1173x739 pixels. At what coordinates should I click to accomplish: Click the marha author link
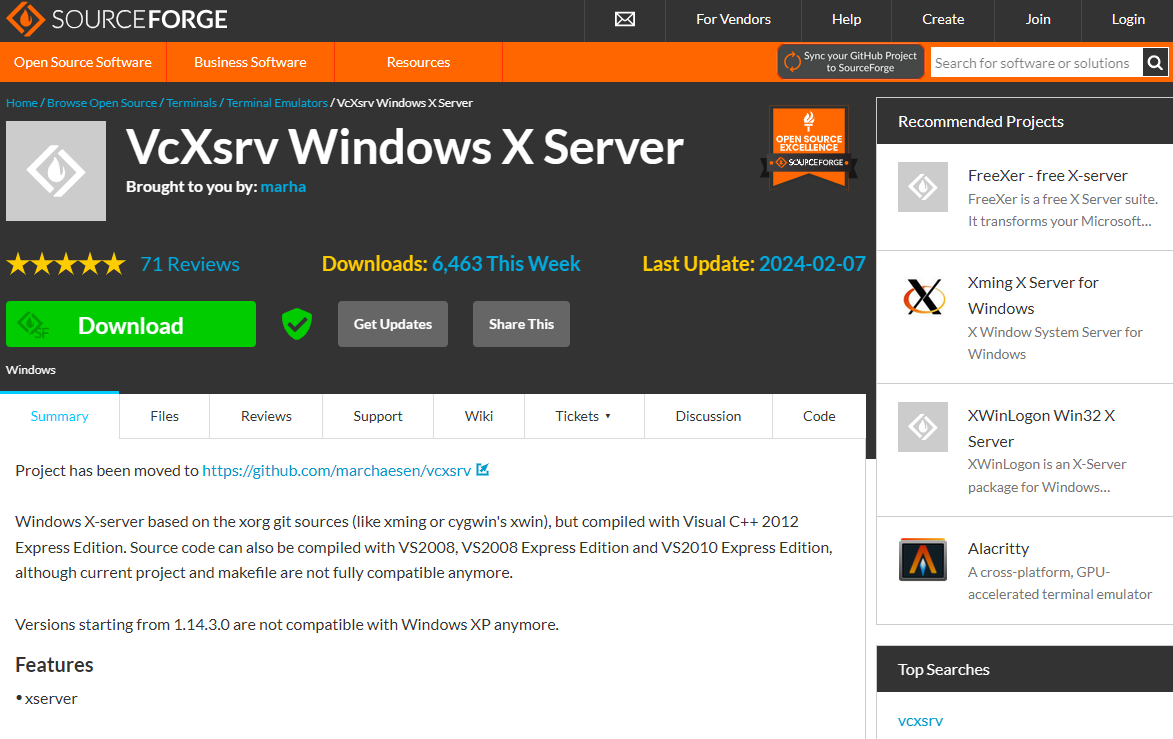(x=283, y=187)
